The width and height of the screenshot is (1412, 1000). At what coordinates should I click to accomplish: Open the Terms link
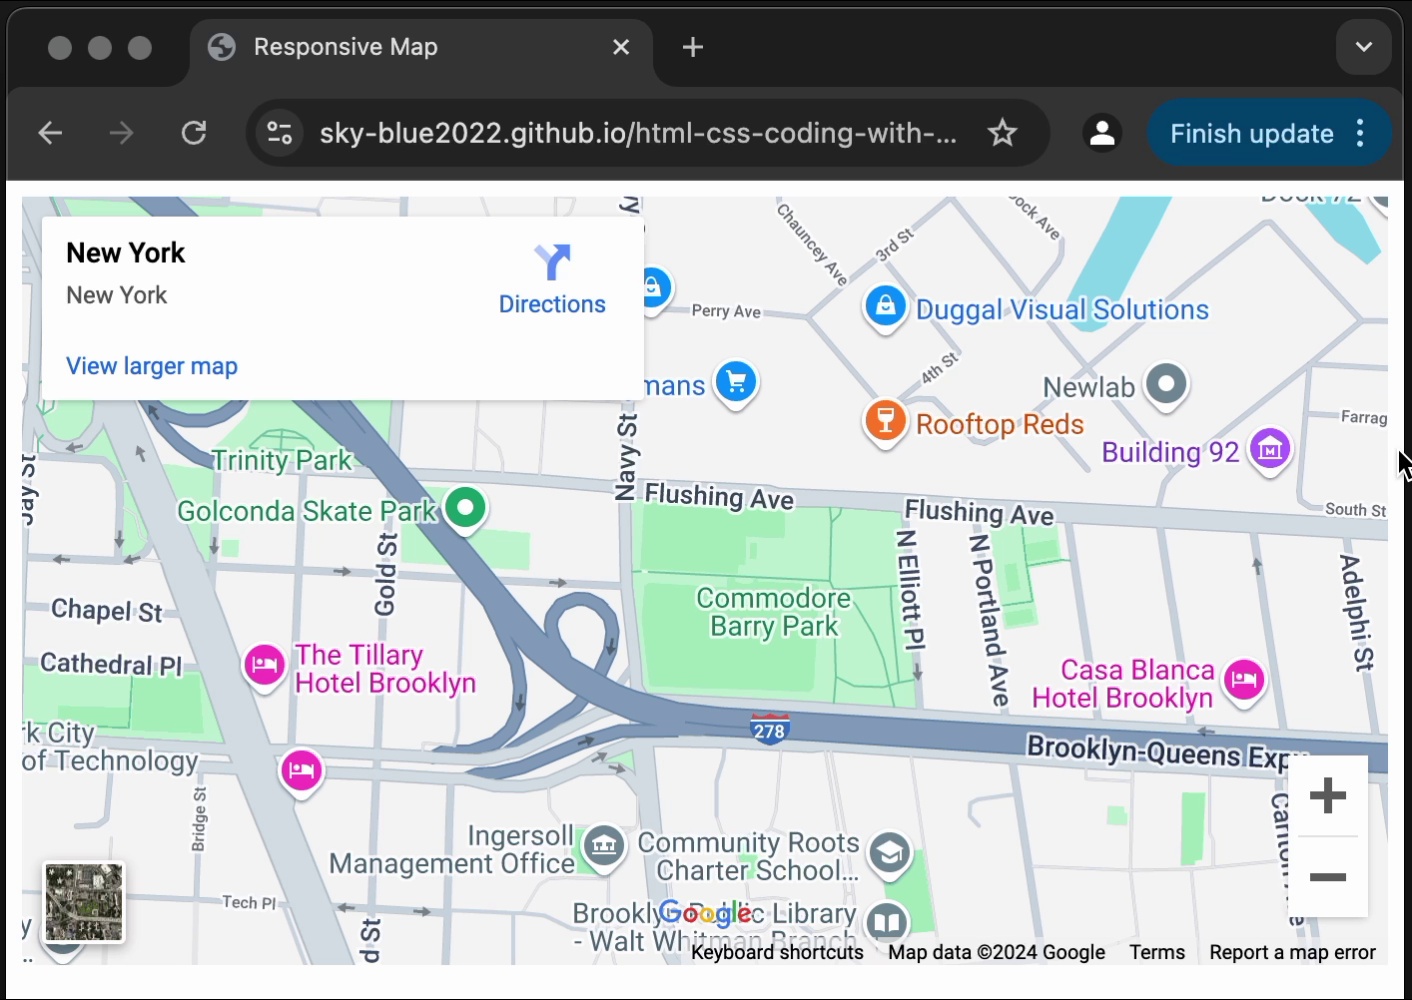point(1157,953)
